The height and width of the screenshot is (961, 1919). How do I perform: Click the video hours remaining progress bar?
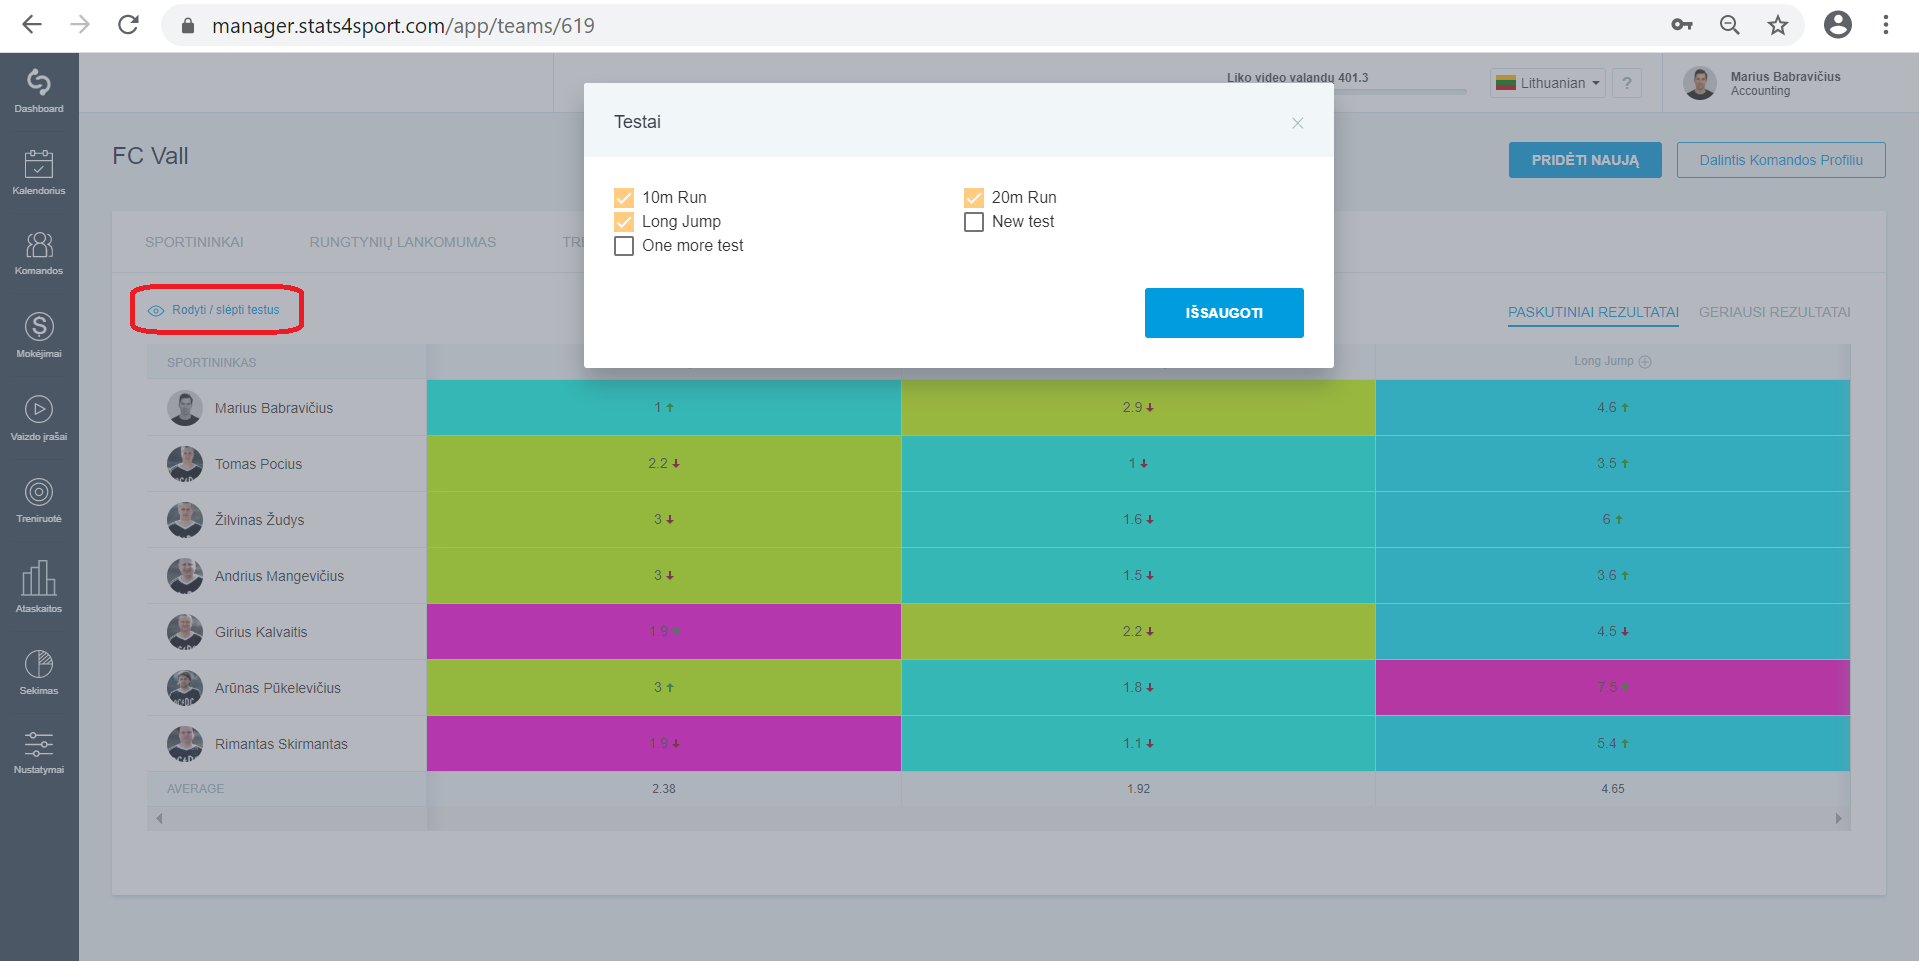[1347, 92]
